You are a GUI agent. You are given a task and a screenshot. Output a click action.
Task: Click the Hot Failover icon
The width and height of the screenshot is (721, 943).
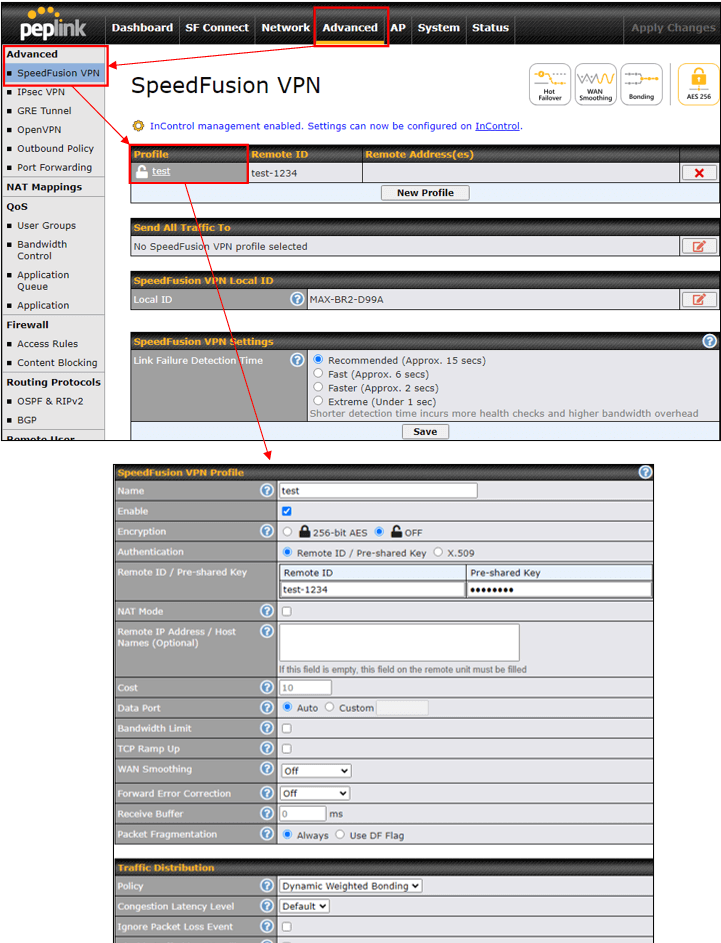click(549, 85)
